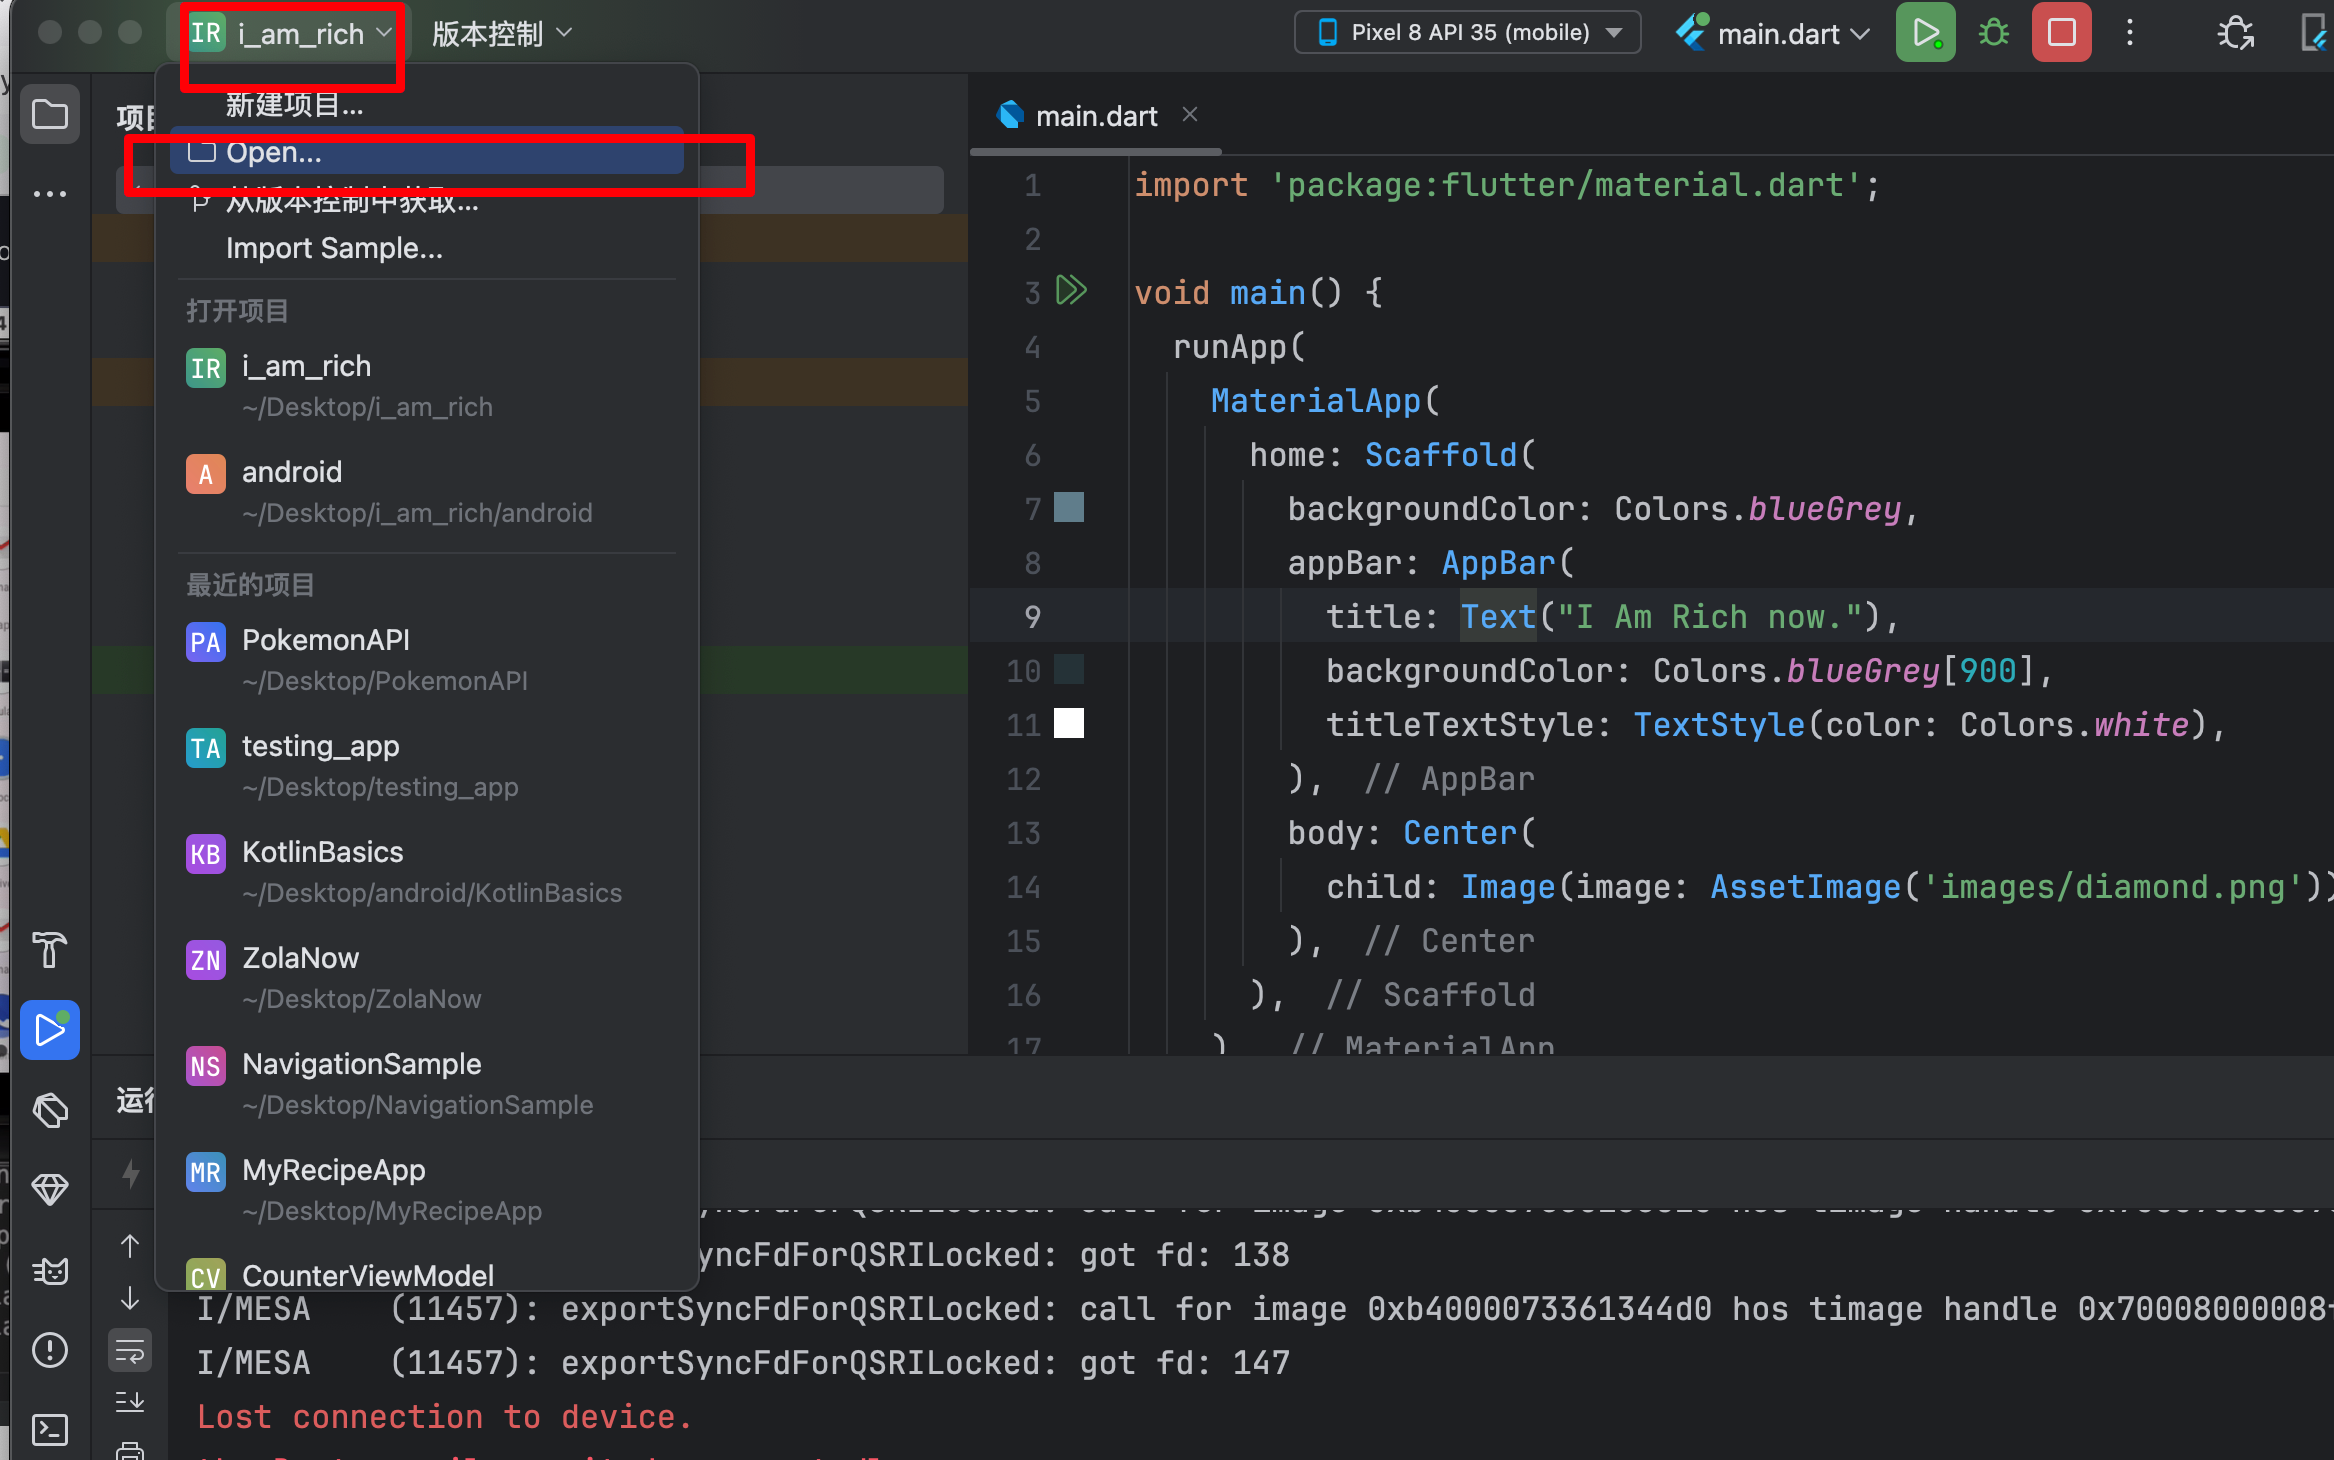Open the Logcat cat icon
The width and height of the screenshot is (2334, 1460).
(49, 1270)
